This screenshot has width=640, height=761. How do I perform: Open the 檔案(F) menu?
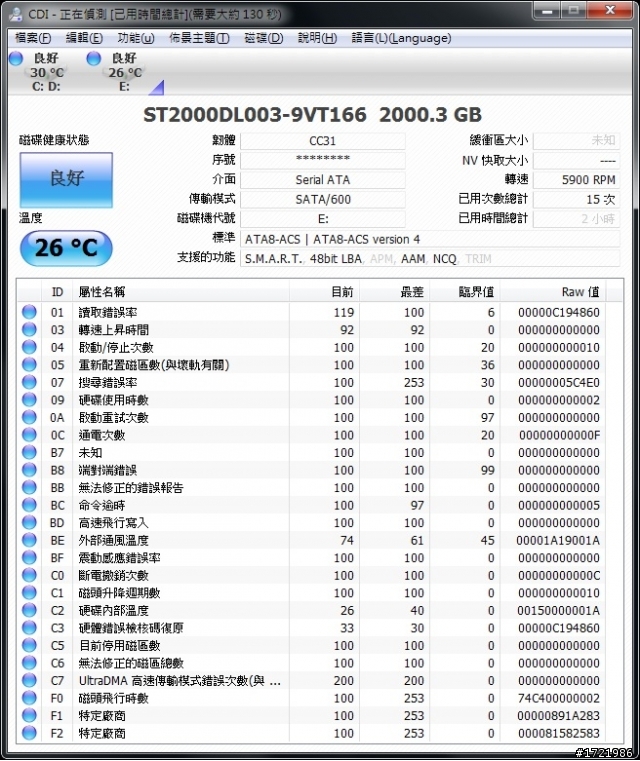pyautogui.click(x=33, y=38)
